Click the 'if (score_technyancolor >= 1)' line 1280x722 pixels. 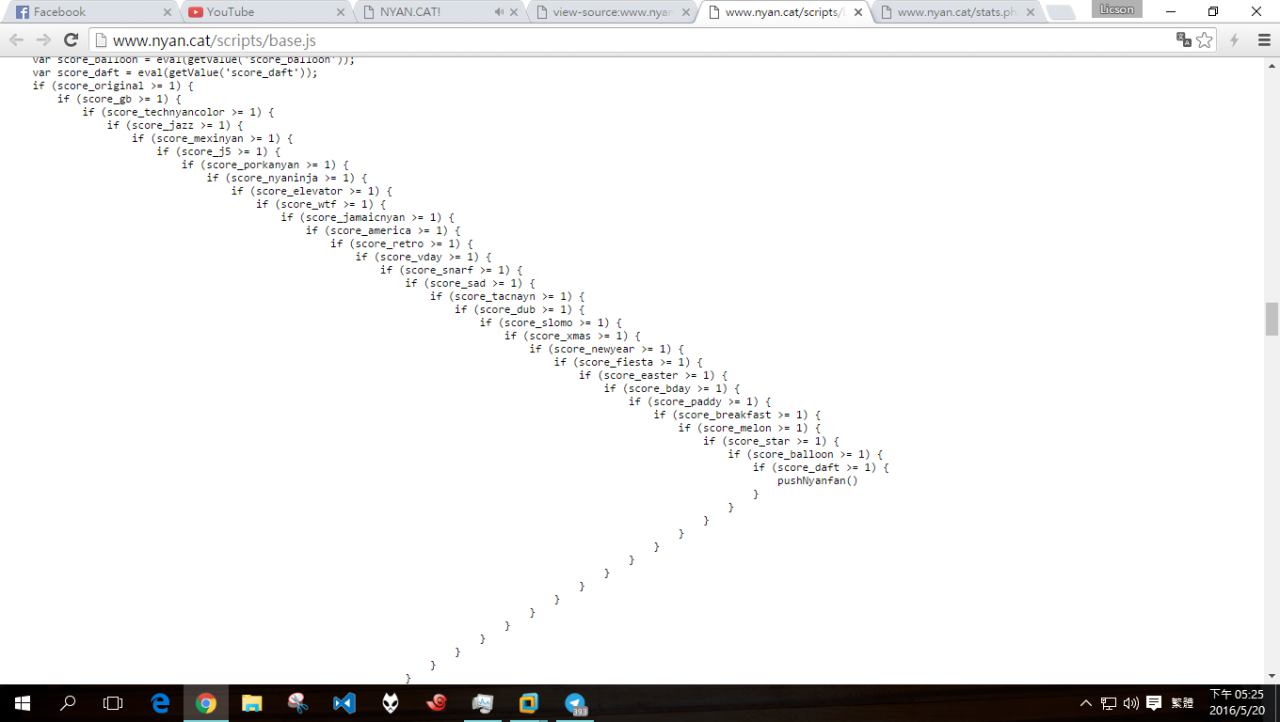point(178,112)
